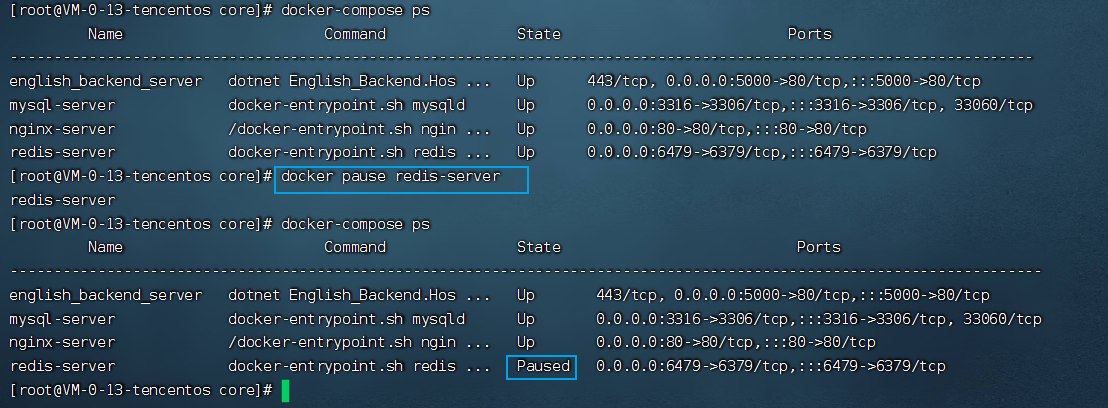The image size is (1108, 408).
Task: Click the "Command" header in the second table
Action: (355, 246)
